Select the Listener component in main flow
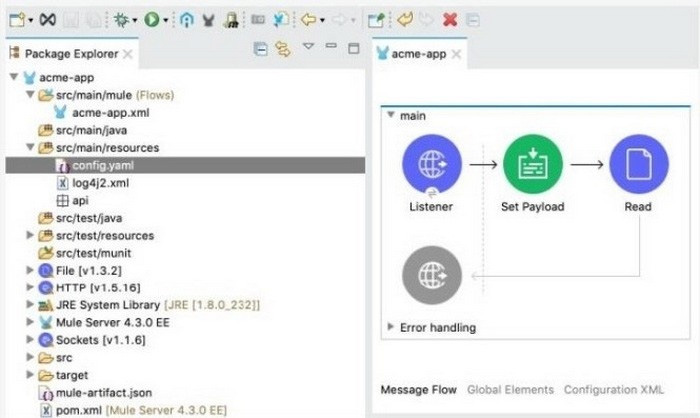This screenshot has height=418, width=700. click(x=432, y=164)
